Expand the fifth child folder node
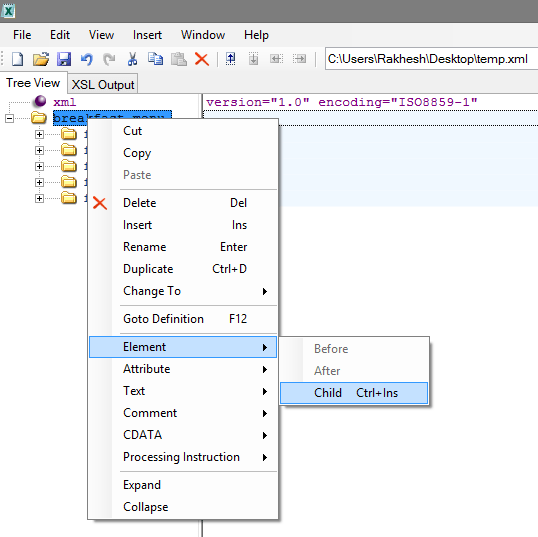The image size is (538, 537). (39, 198)
